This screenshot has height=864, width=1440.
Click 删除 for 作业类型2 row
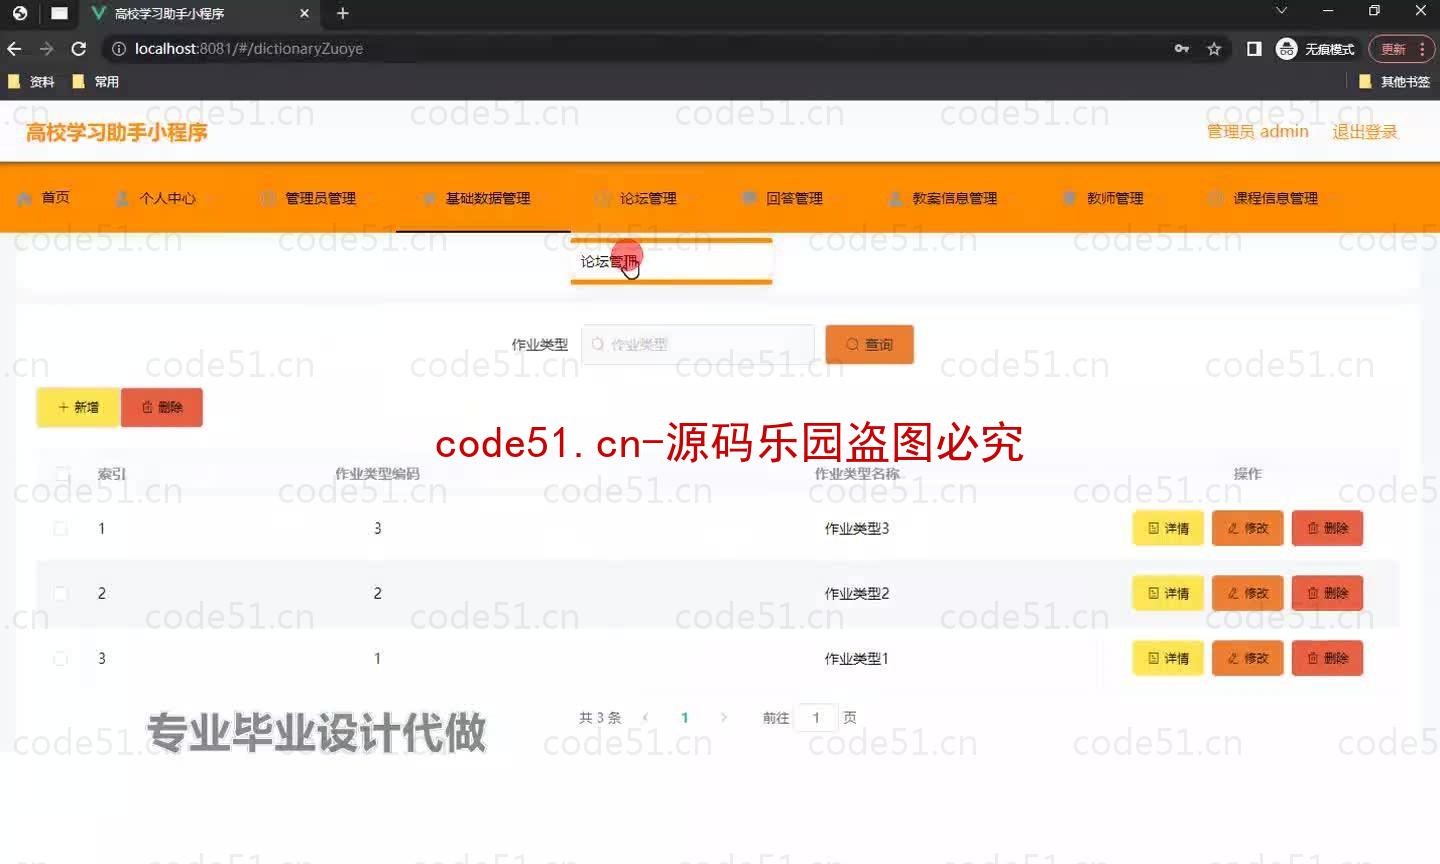click(1328, 593)
